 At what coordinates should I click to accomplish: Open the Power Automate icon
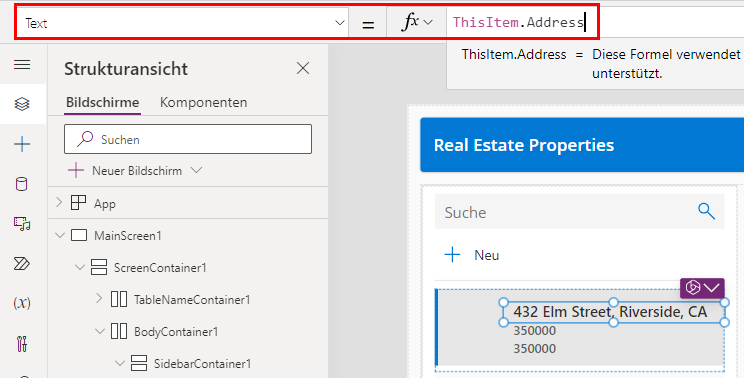[22, 263]
